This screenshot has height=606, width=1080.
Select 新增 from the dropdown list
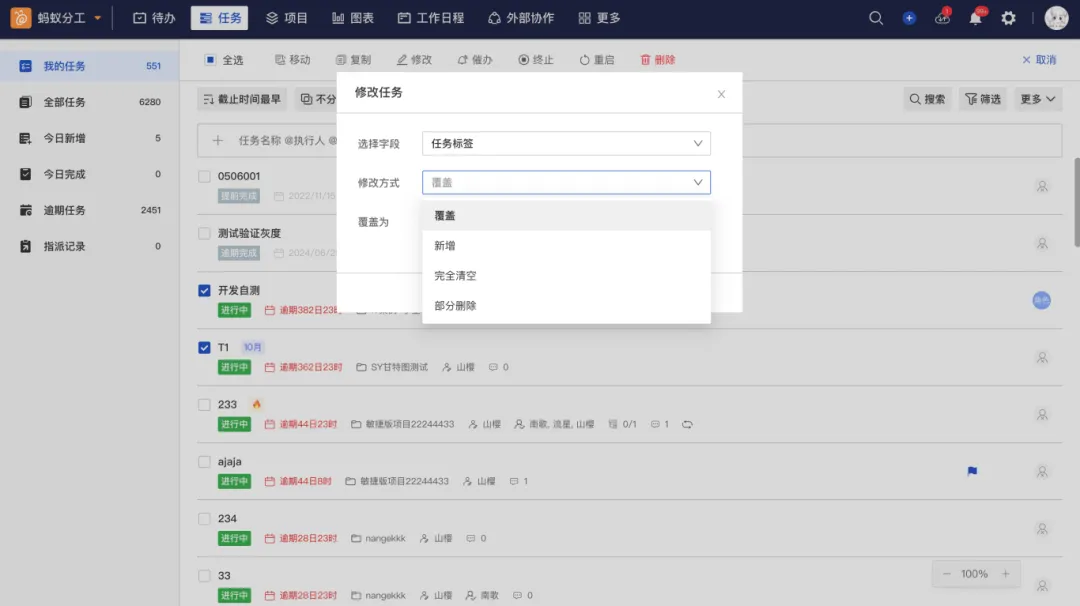[445, 246]
